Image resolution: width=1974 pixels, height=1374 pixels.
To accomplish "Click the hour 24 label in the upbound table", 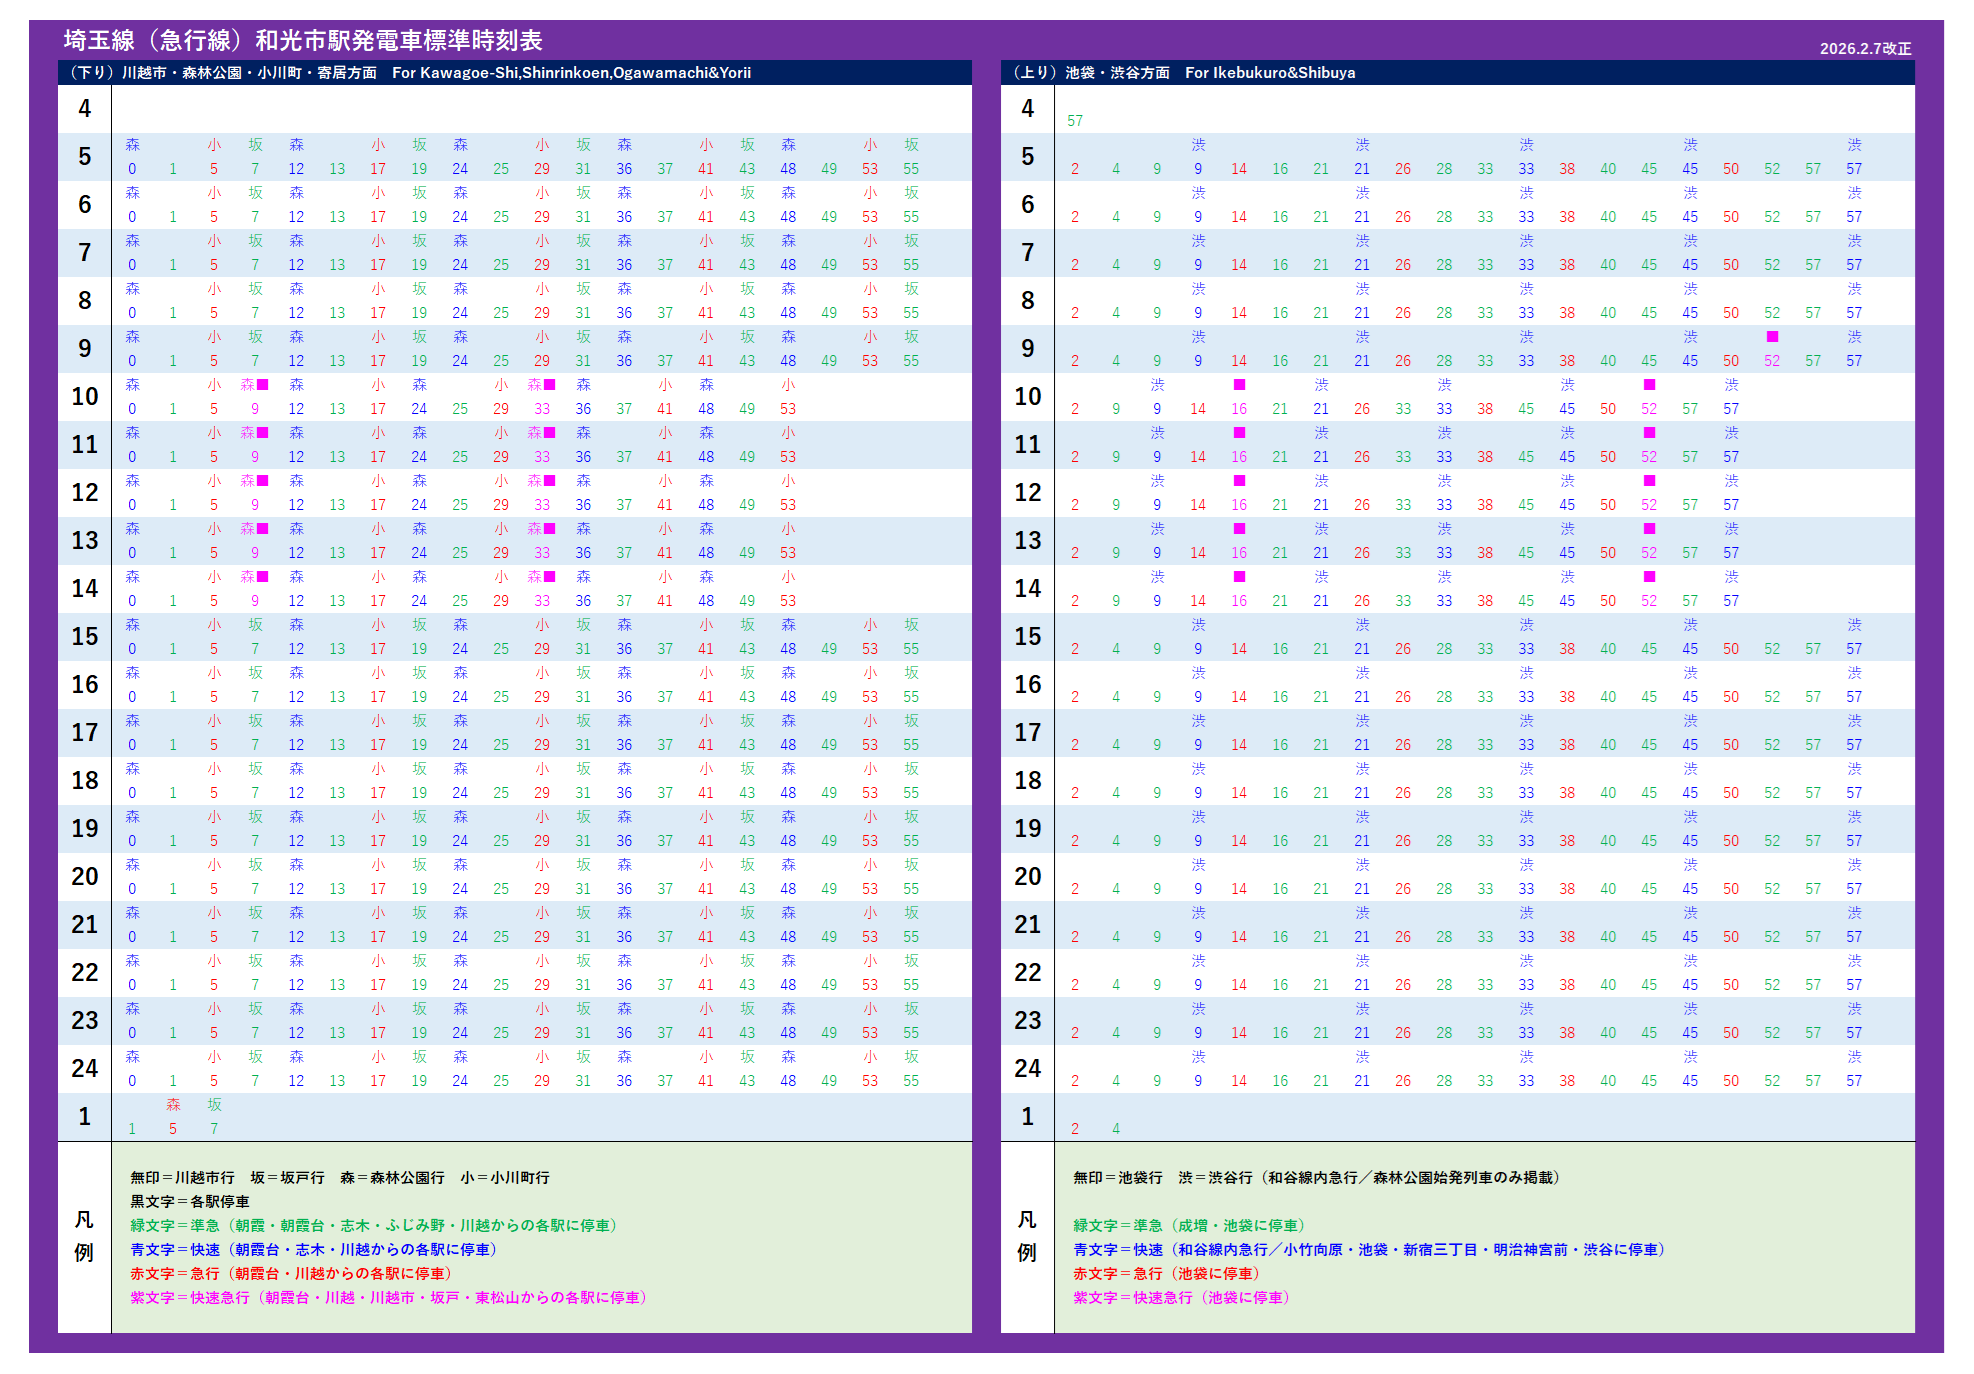I will coord(1027,1069).
